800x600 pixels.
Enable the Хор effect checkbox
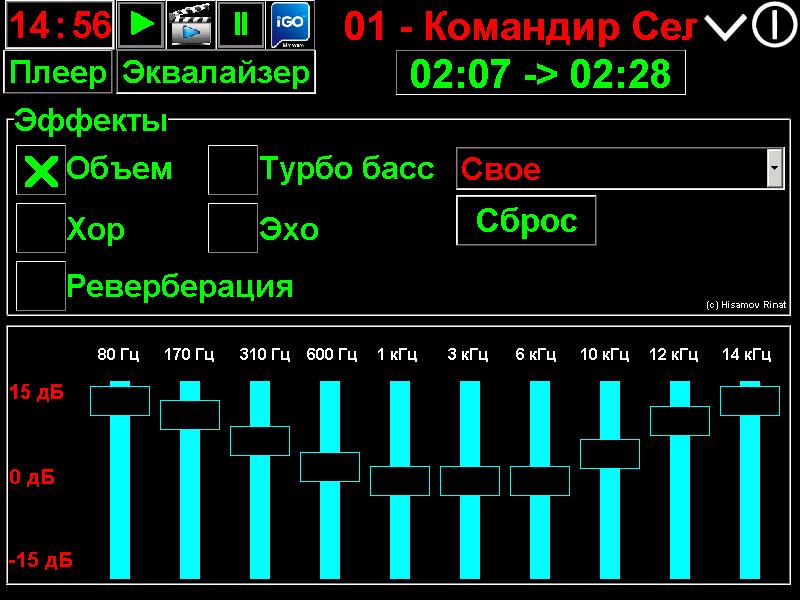click(x=41, y=228)
